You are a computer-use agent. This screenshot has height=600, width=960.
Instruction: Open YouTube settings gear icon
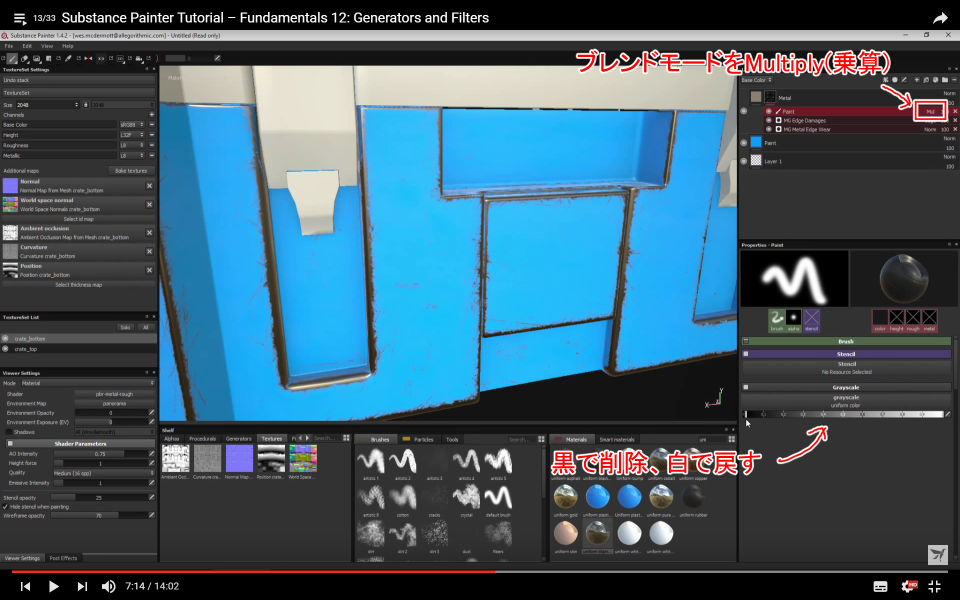909,586
